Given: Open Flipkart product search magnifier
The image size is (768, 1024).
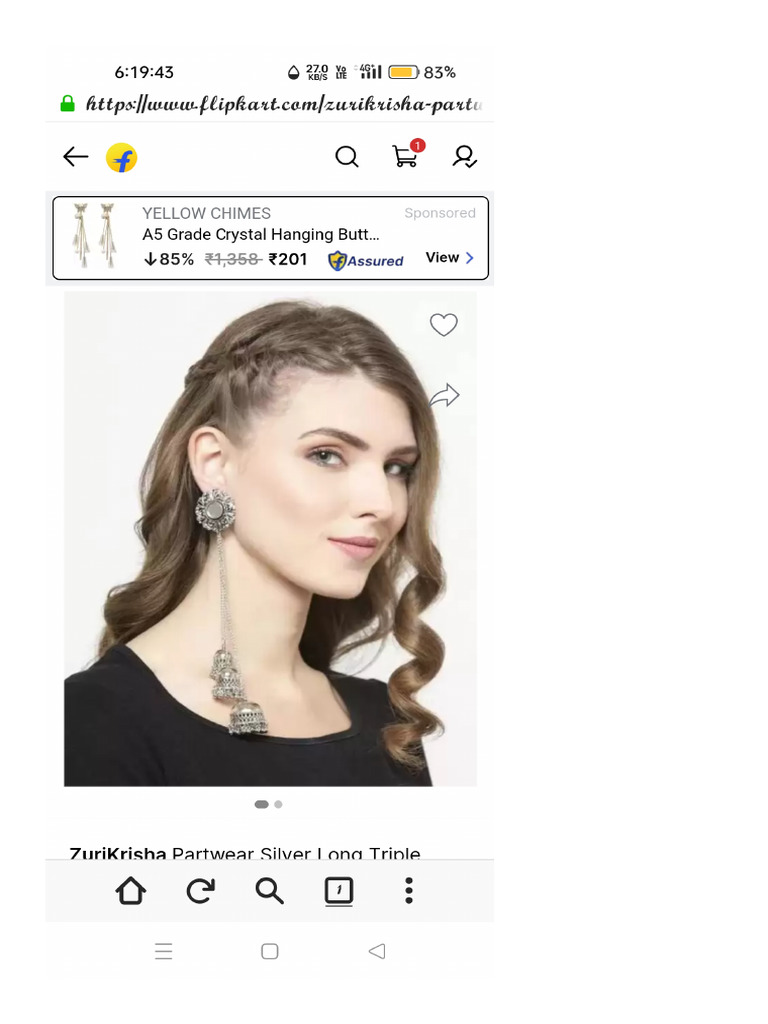Looking at the screenshot, I should click(x=347, y=157).
